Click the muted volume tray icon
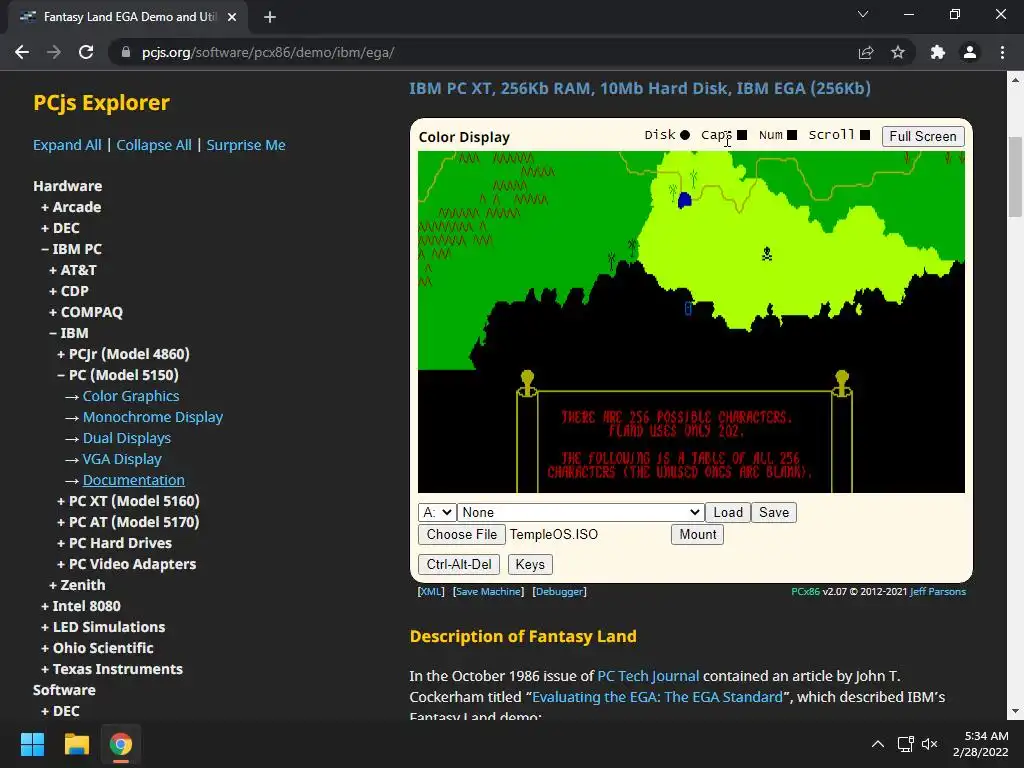This screenshot has height=768, width=1024. [929, 744]
